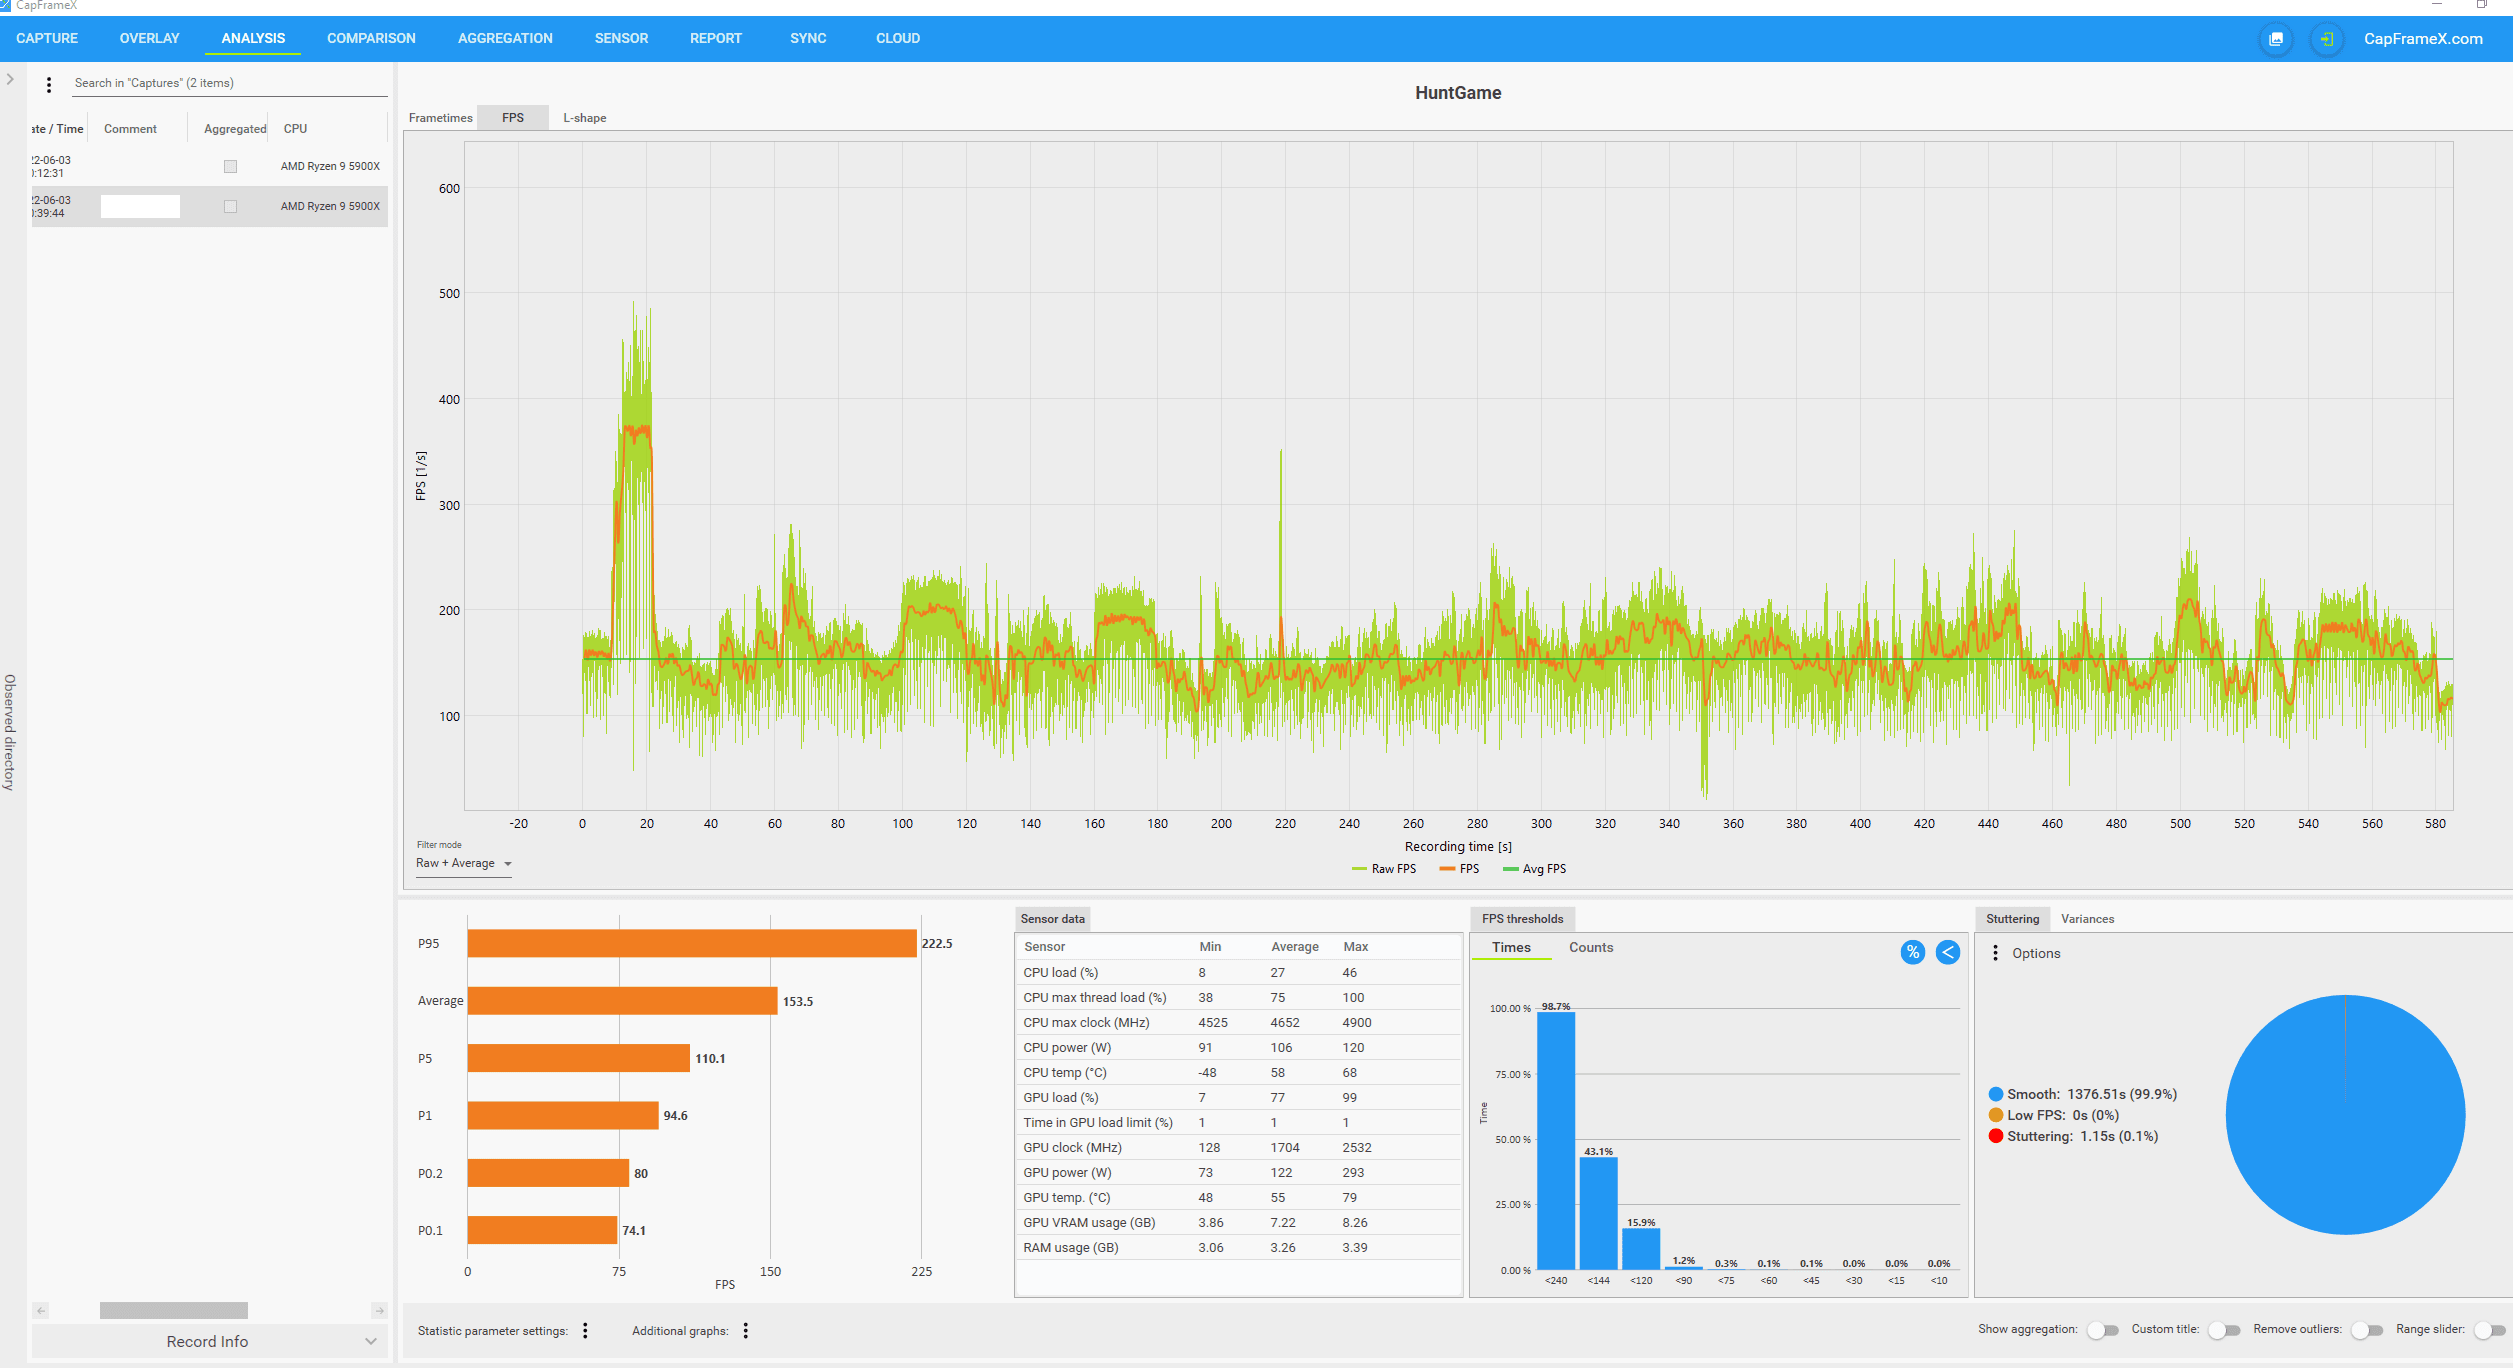Select the FPS graph tab
2513x1368 pixels.
tap(513, 118)
